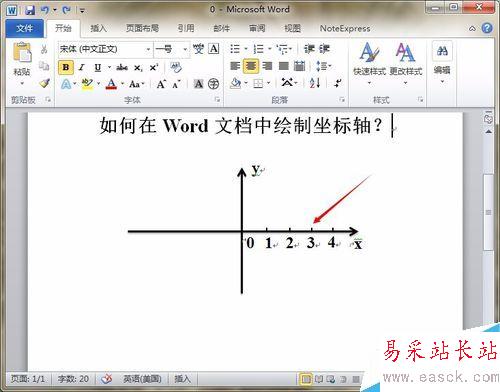
Task: Click the enclosed character 字 icon
Action: tap(213, 84)
